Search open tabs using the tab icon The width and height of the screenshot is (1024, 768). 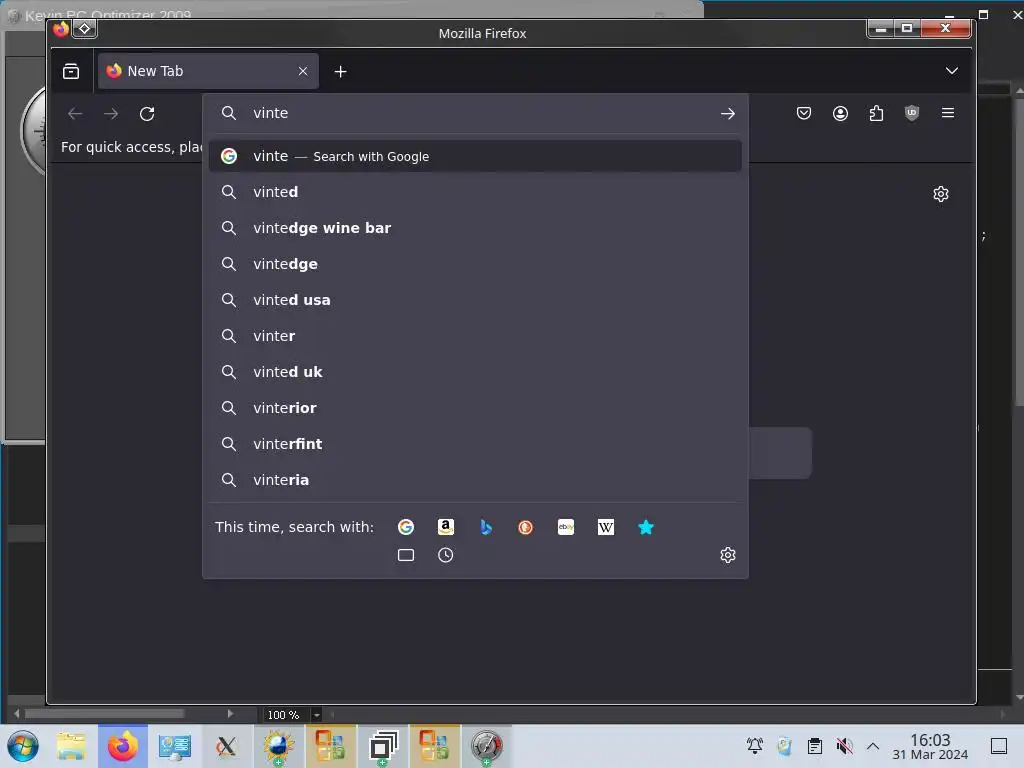coord(406,555)
